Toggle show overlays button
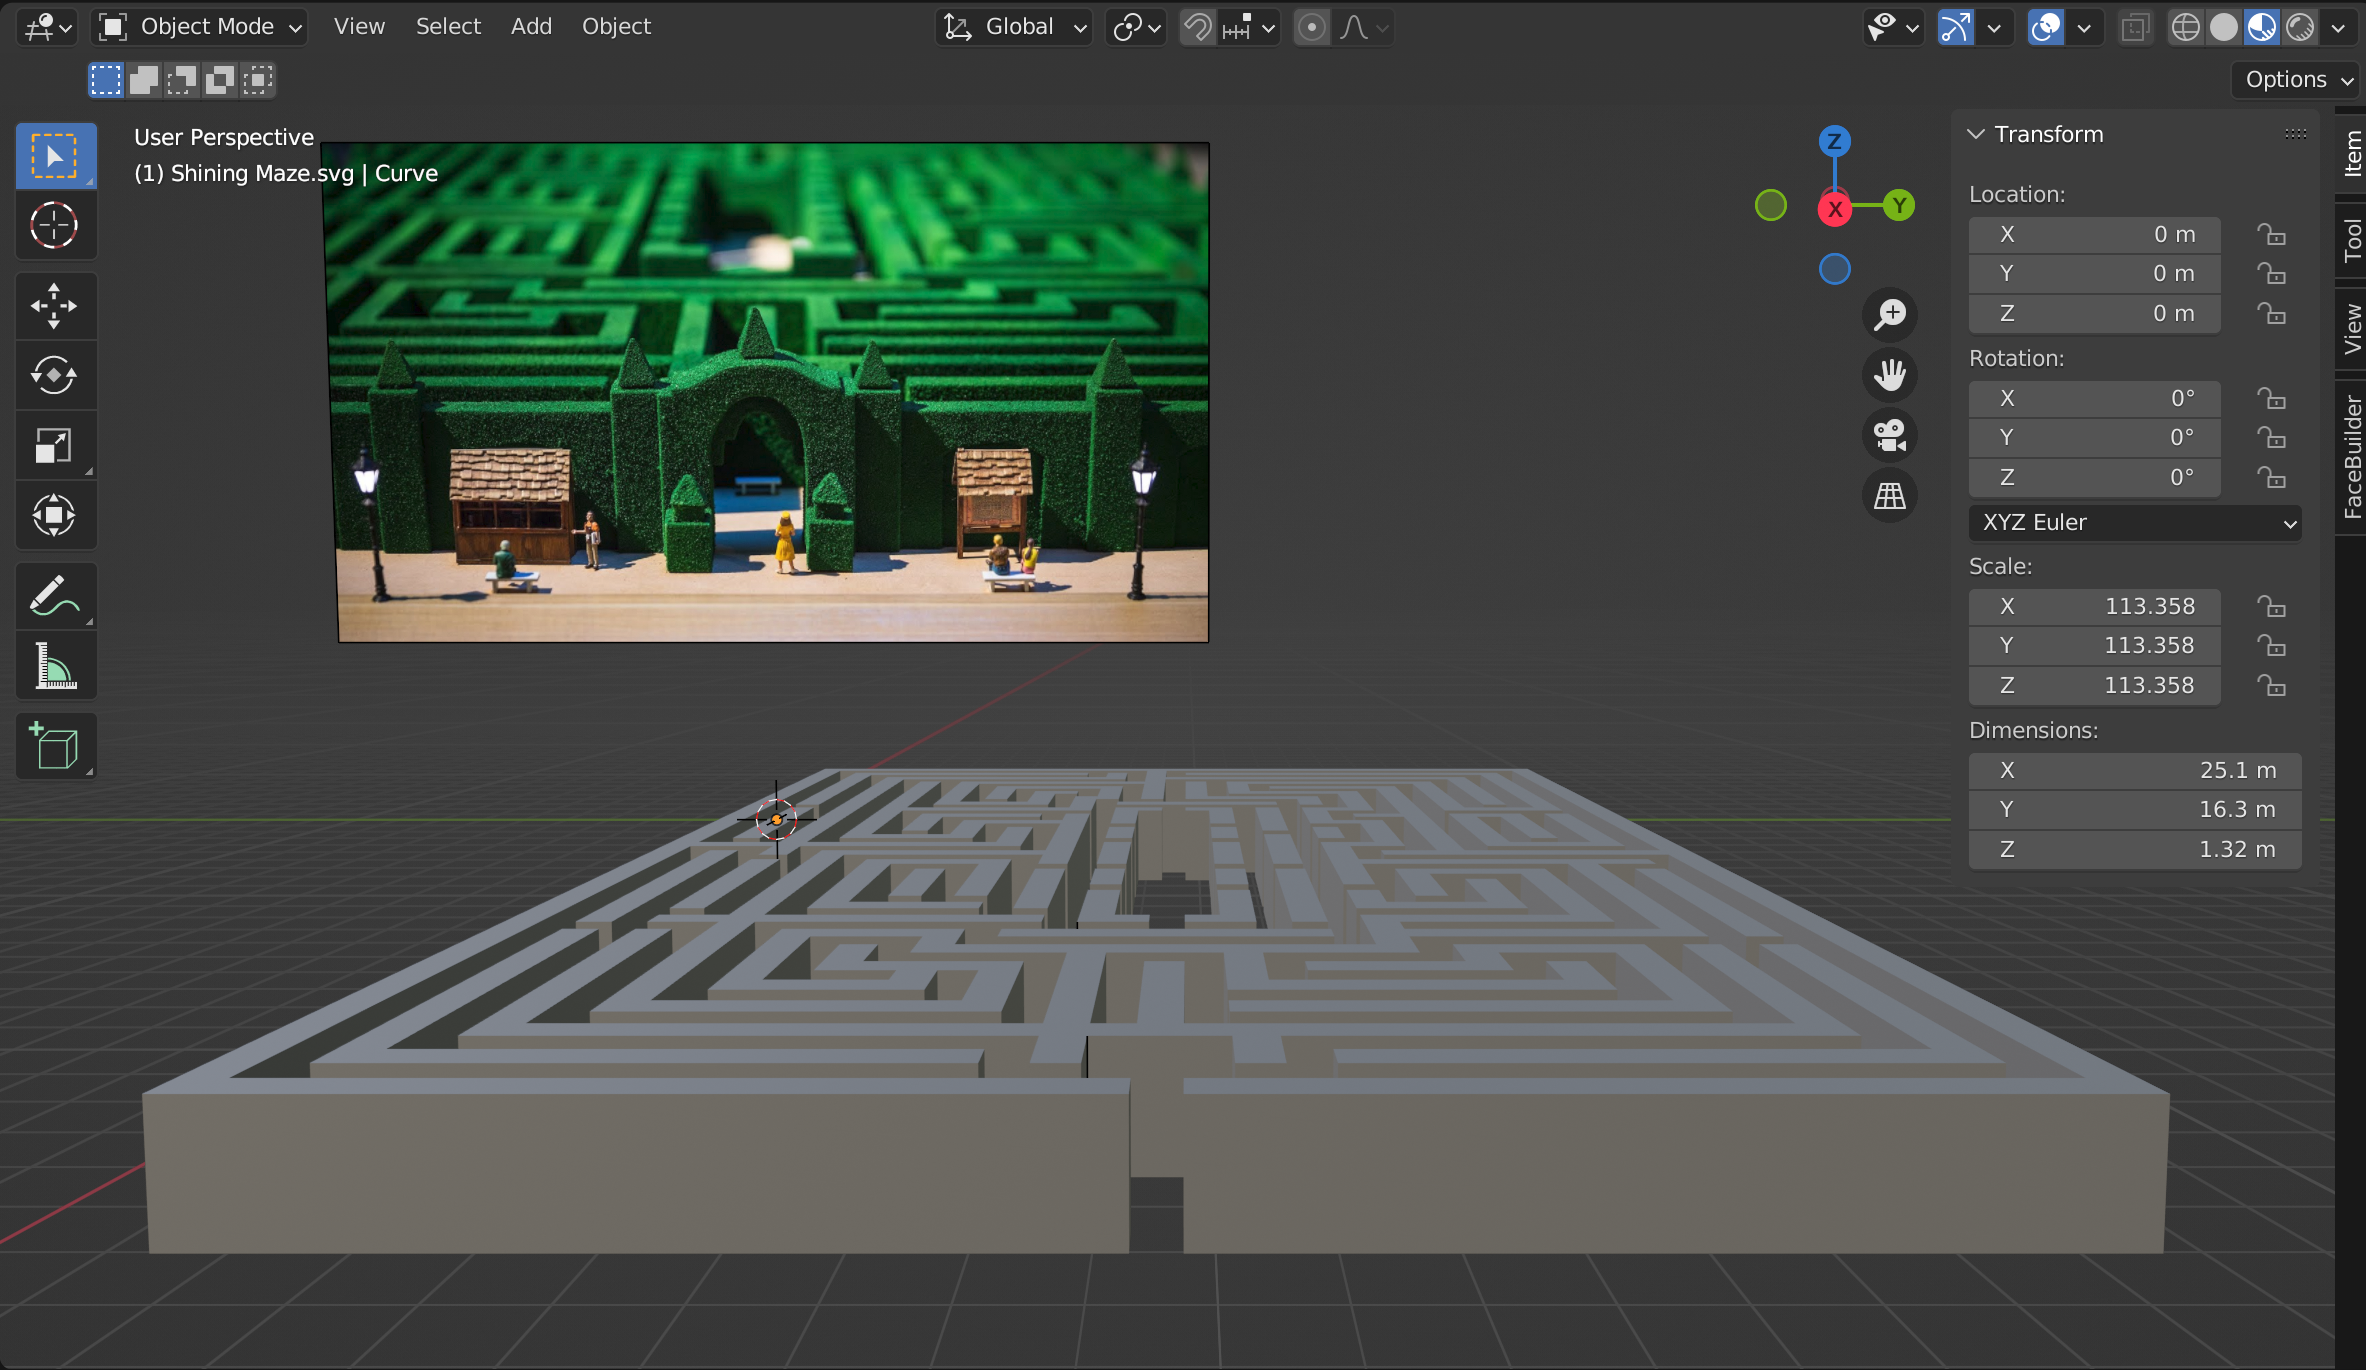 (x=2046, y=27)
